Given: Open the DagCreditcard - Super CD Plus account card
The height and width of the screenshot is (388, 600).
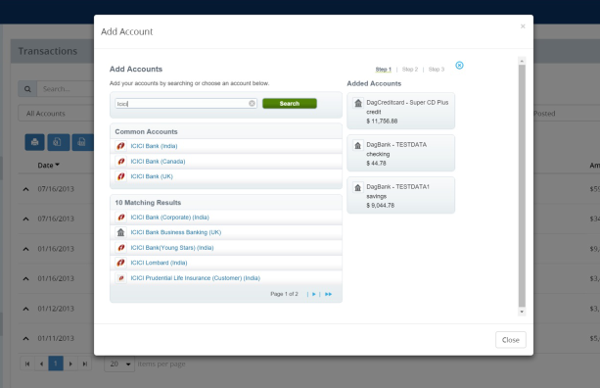Looking at the screenshot, I should click(401, 111).
